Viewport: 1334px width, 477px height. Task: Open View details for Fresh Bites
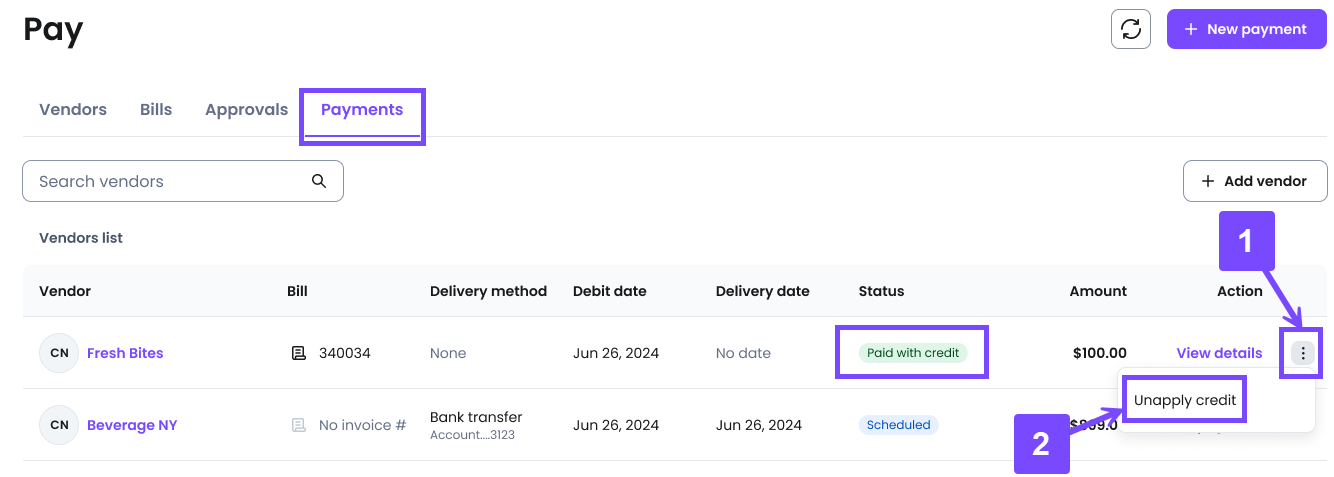[1219, 353]
